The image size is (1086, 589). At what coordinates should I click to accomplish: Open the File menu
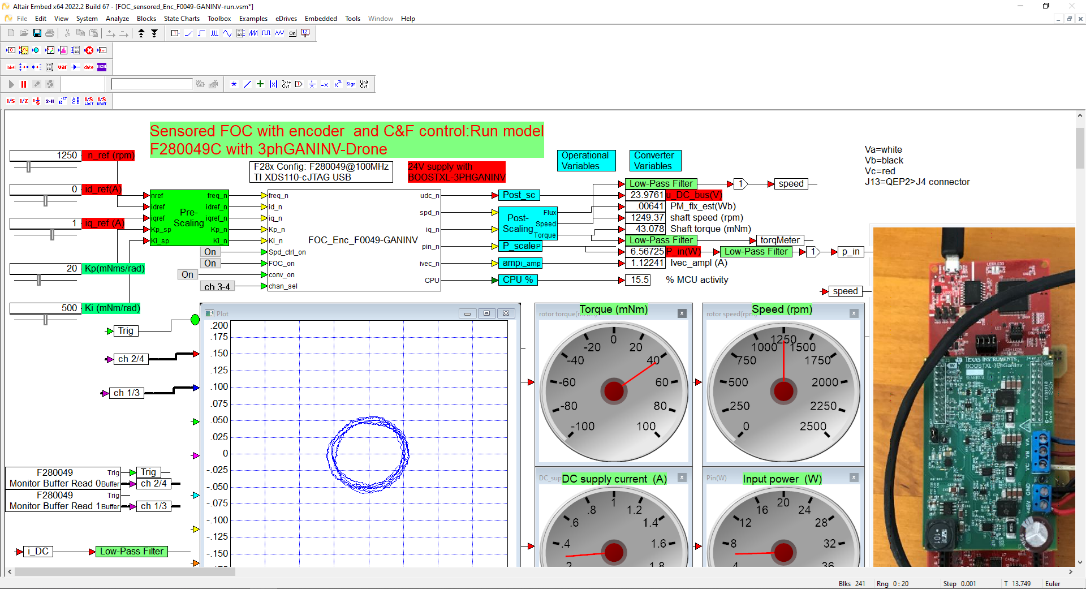click(x=22, y=19)
